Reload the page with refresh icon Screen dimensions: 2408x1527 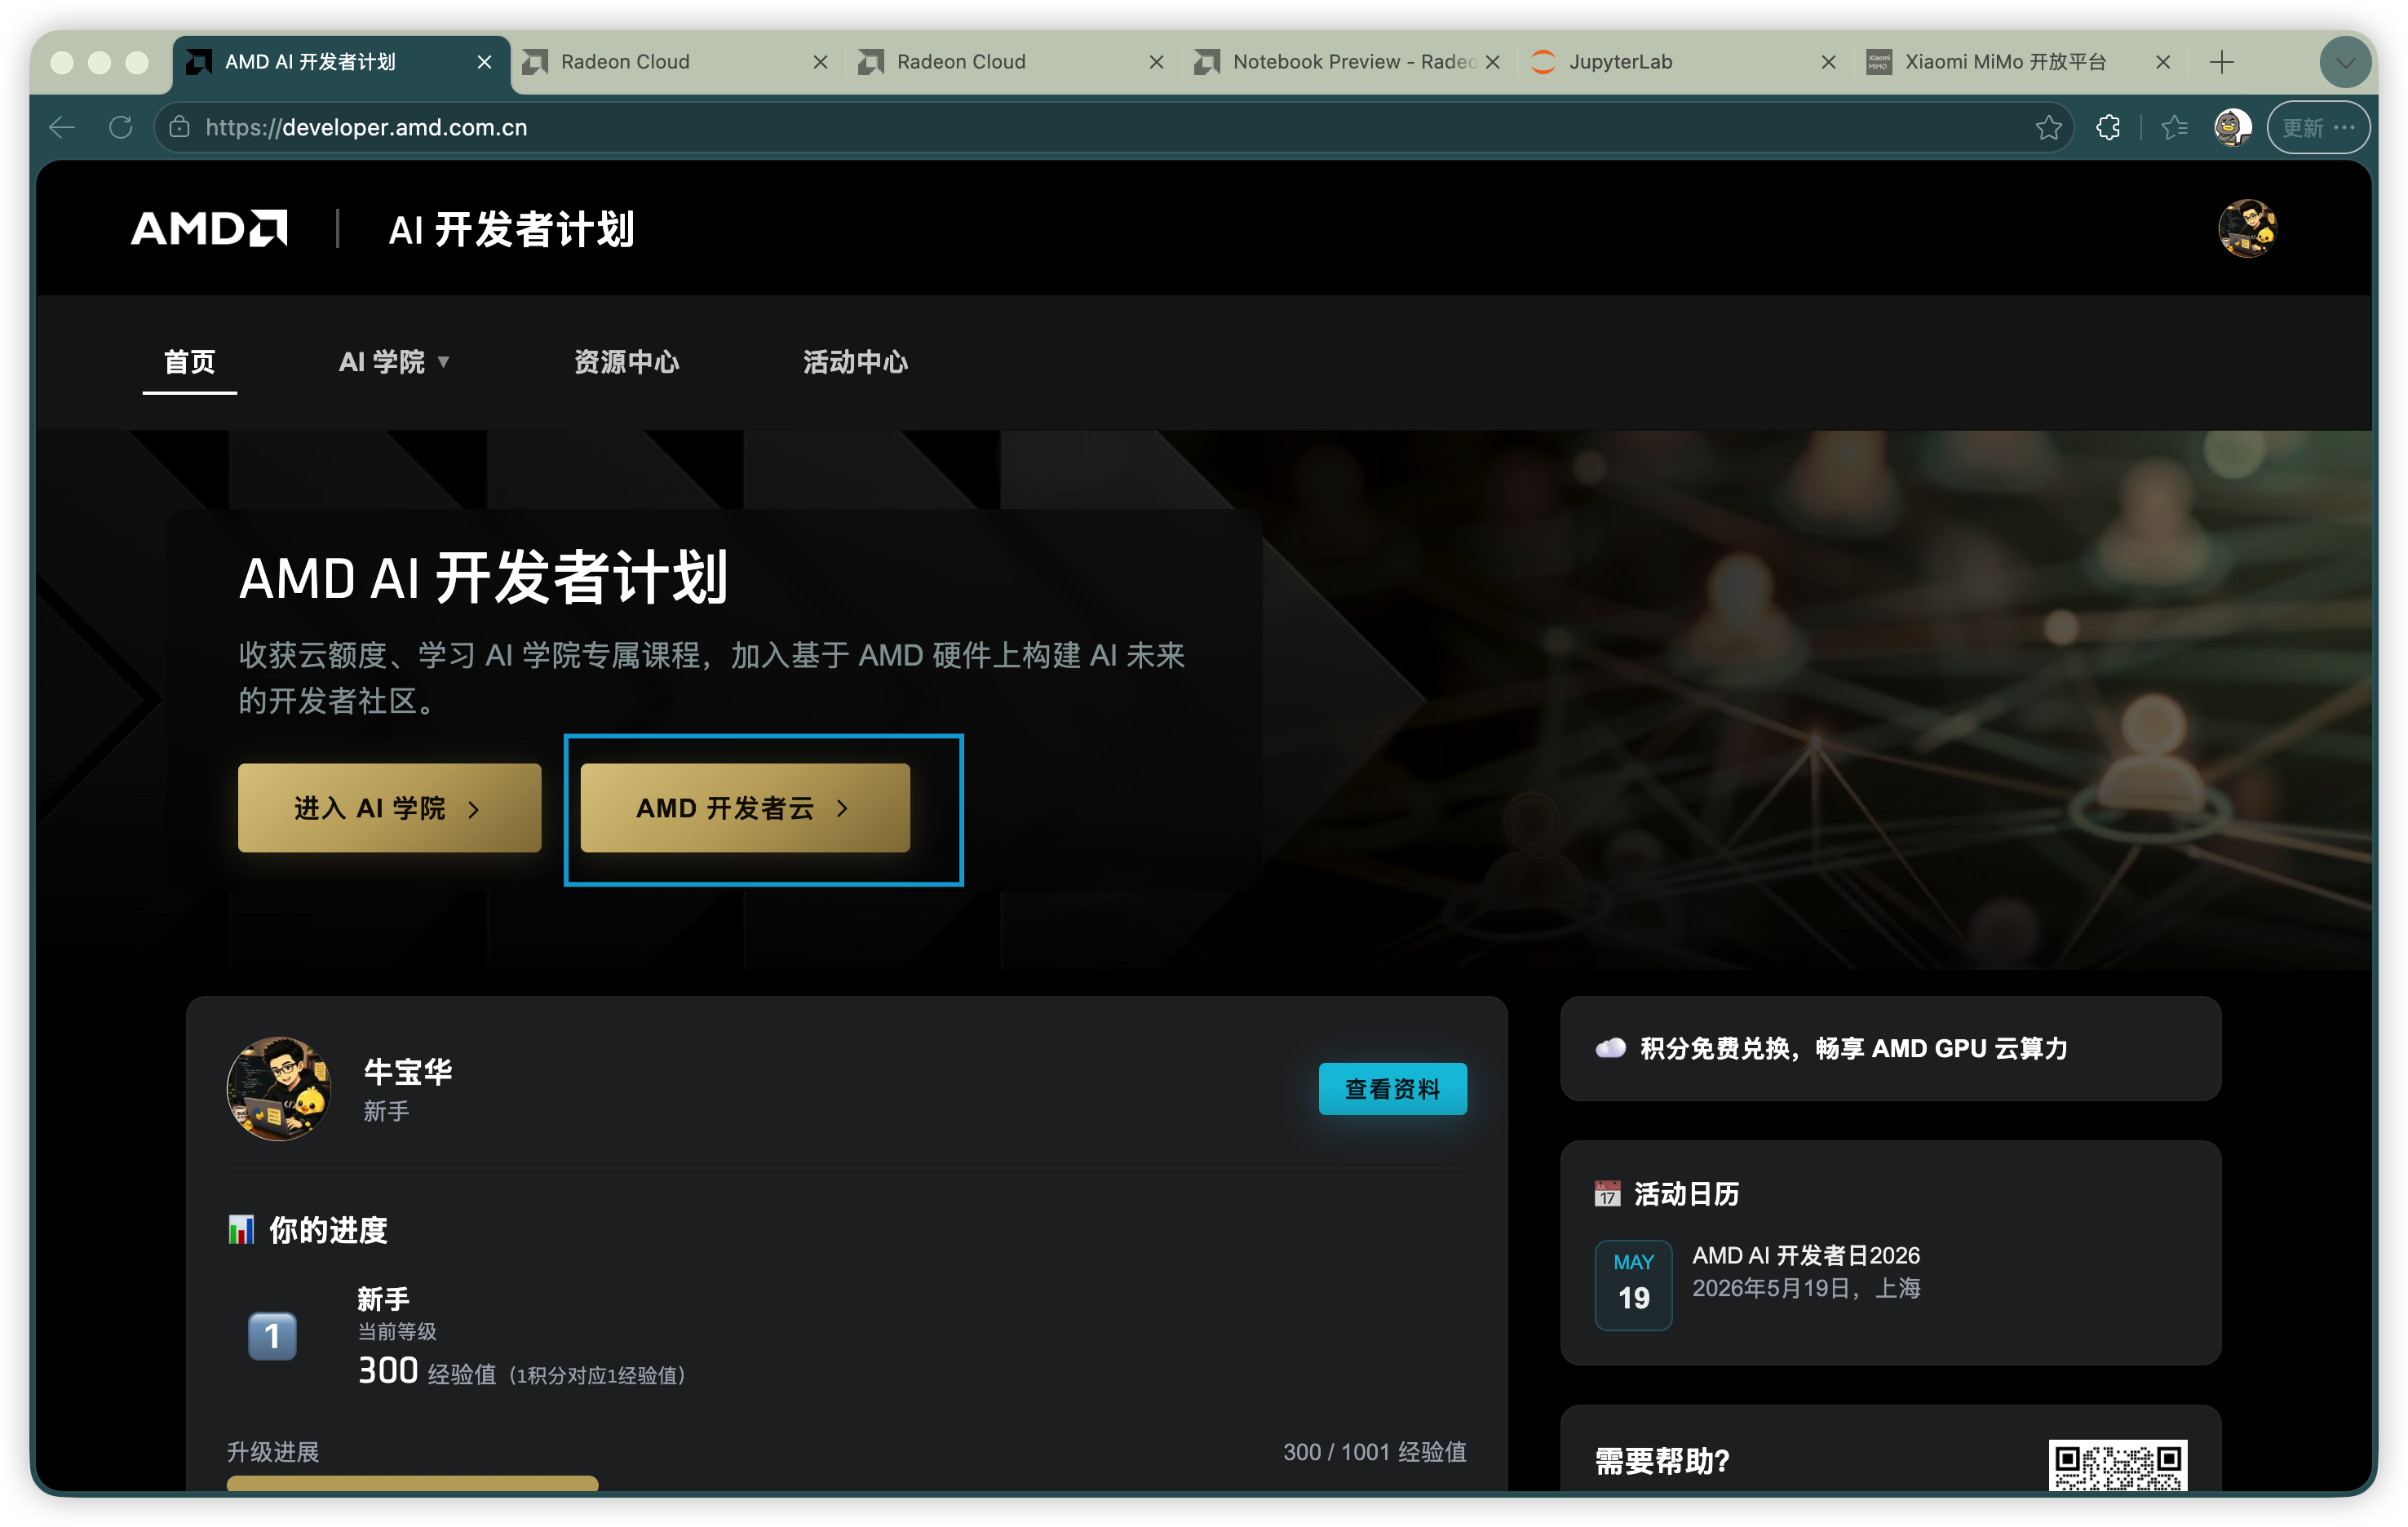pos(121,127)
